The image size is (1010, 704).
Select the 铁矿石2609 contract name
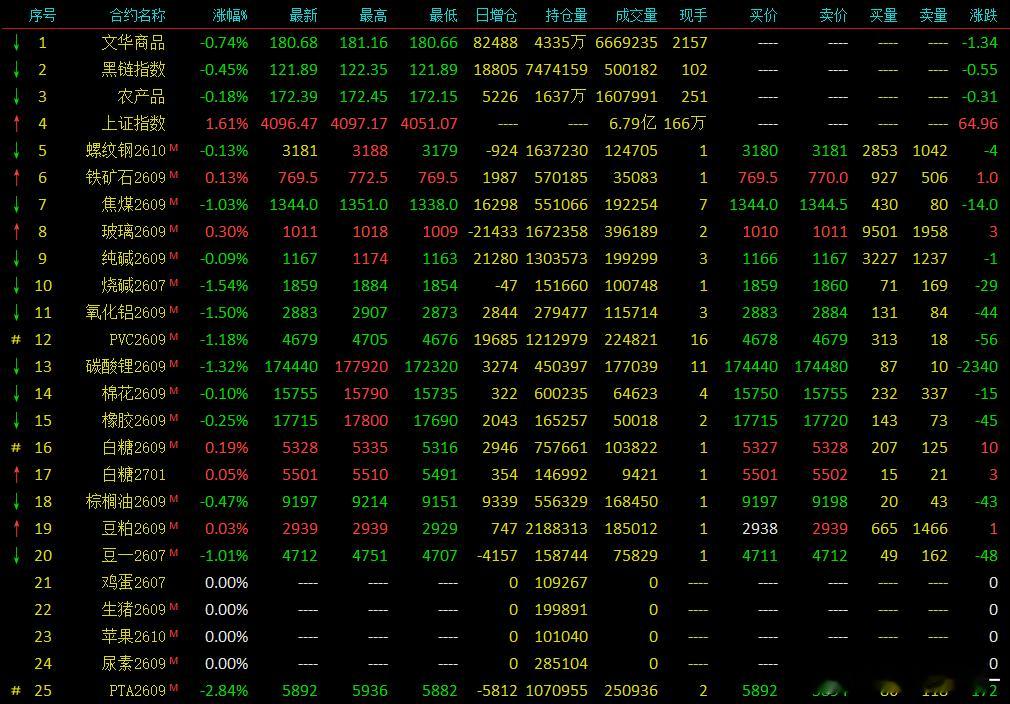tap(126, 178)
